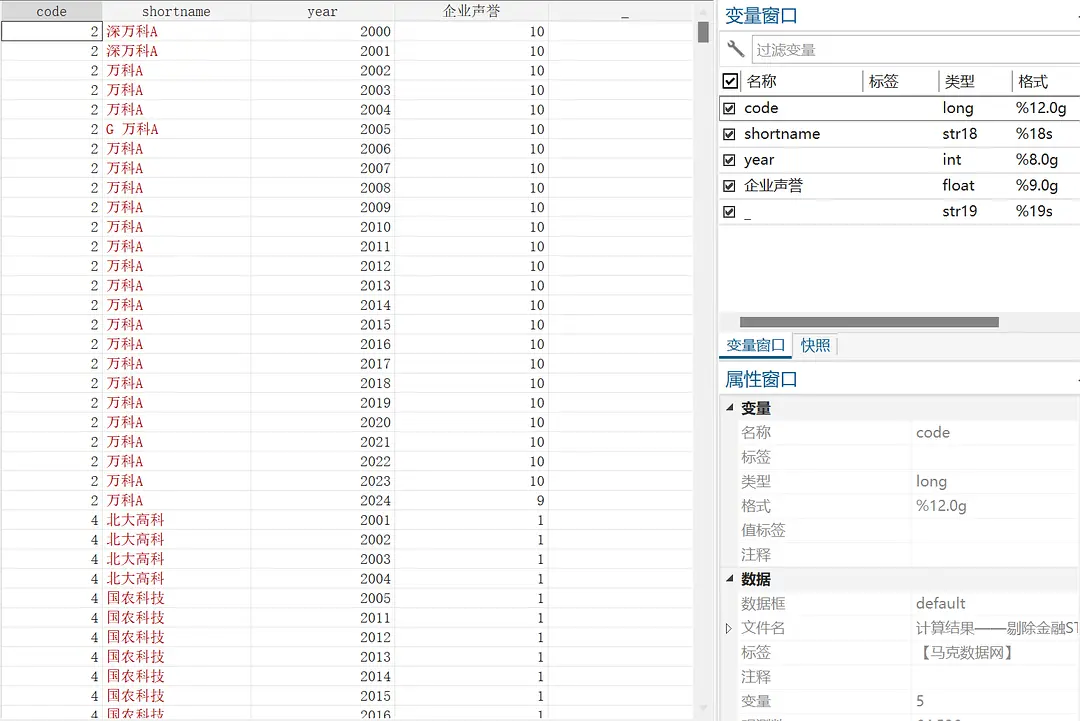Toggle the year variable checkbox
The width and height of the screenshot is (1080, 721).
[x=730, y=159]
